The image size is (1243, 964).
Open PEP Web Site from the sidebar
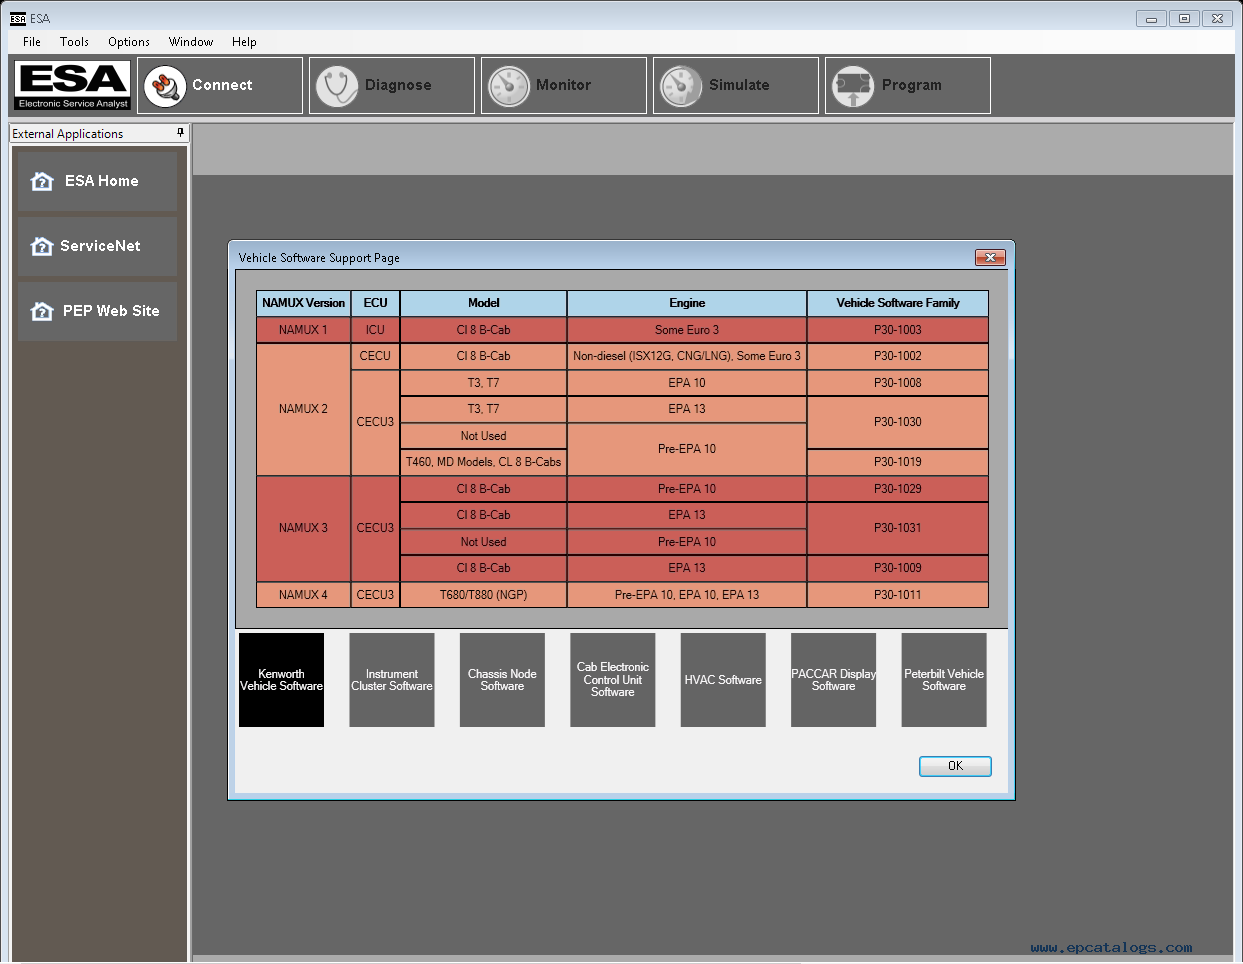(97, 311)
